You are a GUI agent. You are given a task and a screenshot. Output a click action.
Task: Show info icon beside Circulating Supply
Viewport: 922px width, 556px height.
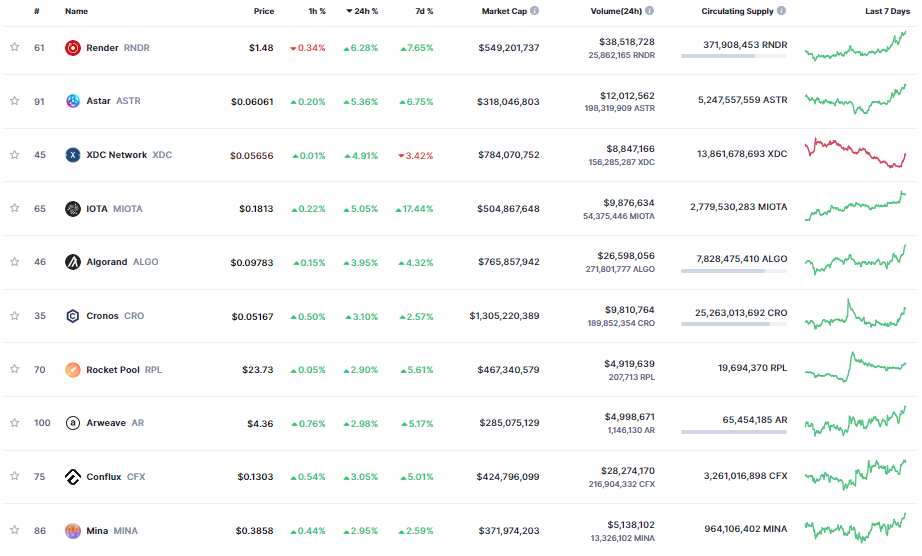tap(781, 11)
